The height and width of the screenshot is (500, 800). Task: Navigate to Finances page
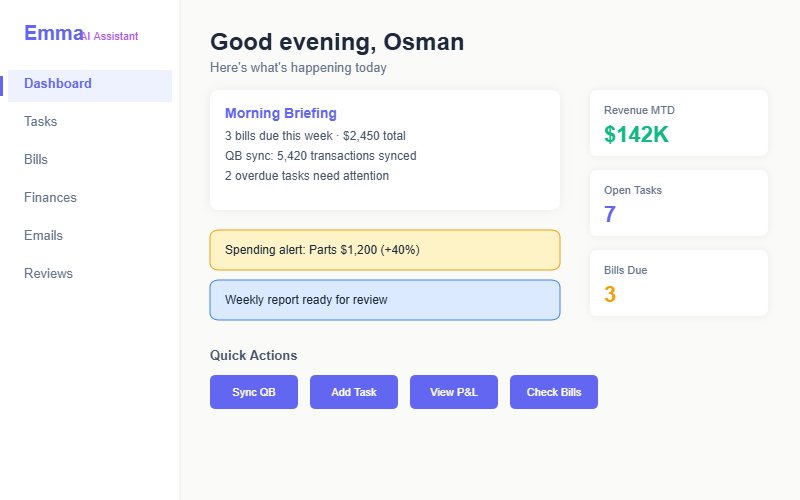pos(50,198)
